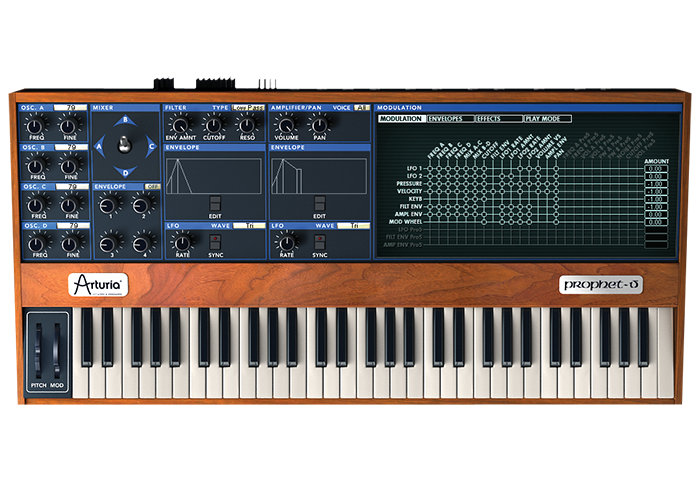Click the mixer joystick
The height and width of the screenshot is (484, 700).
[x=125, y=144]
